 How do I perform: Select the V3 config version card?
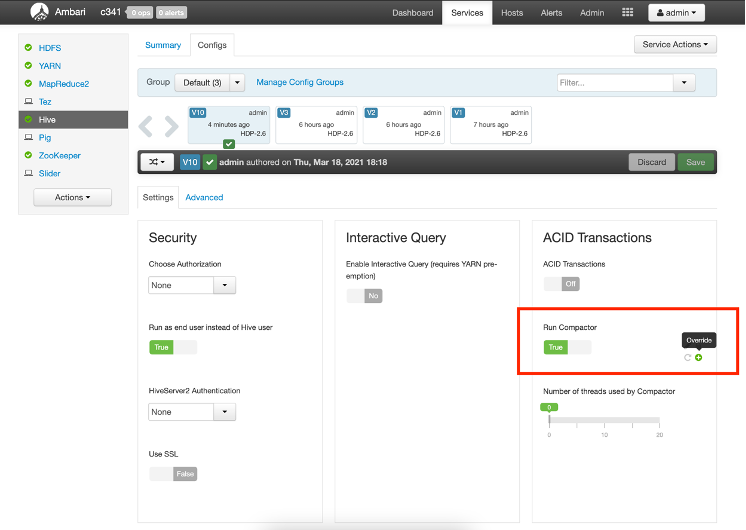click(x=316, y=125)
